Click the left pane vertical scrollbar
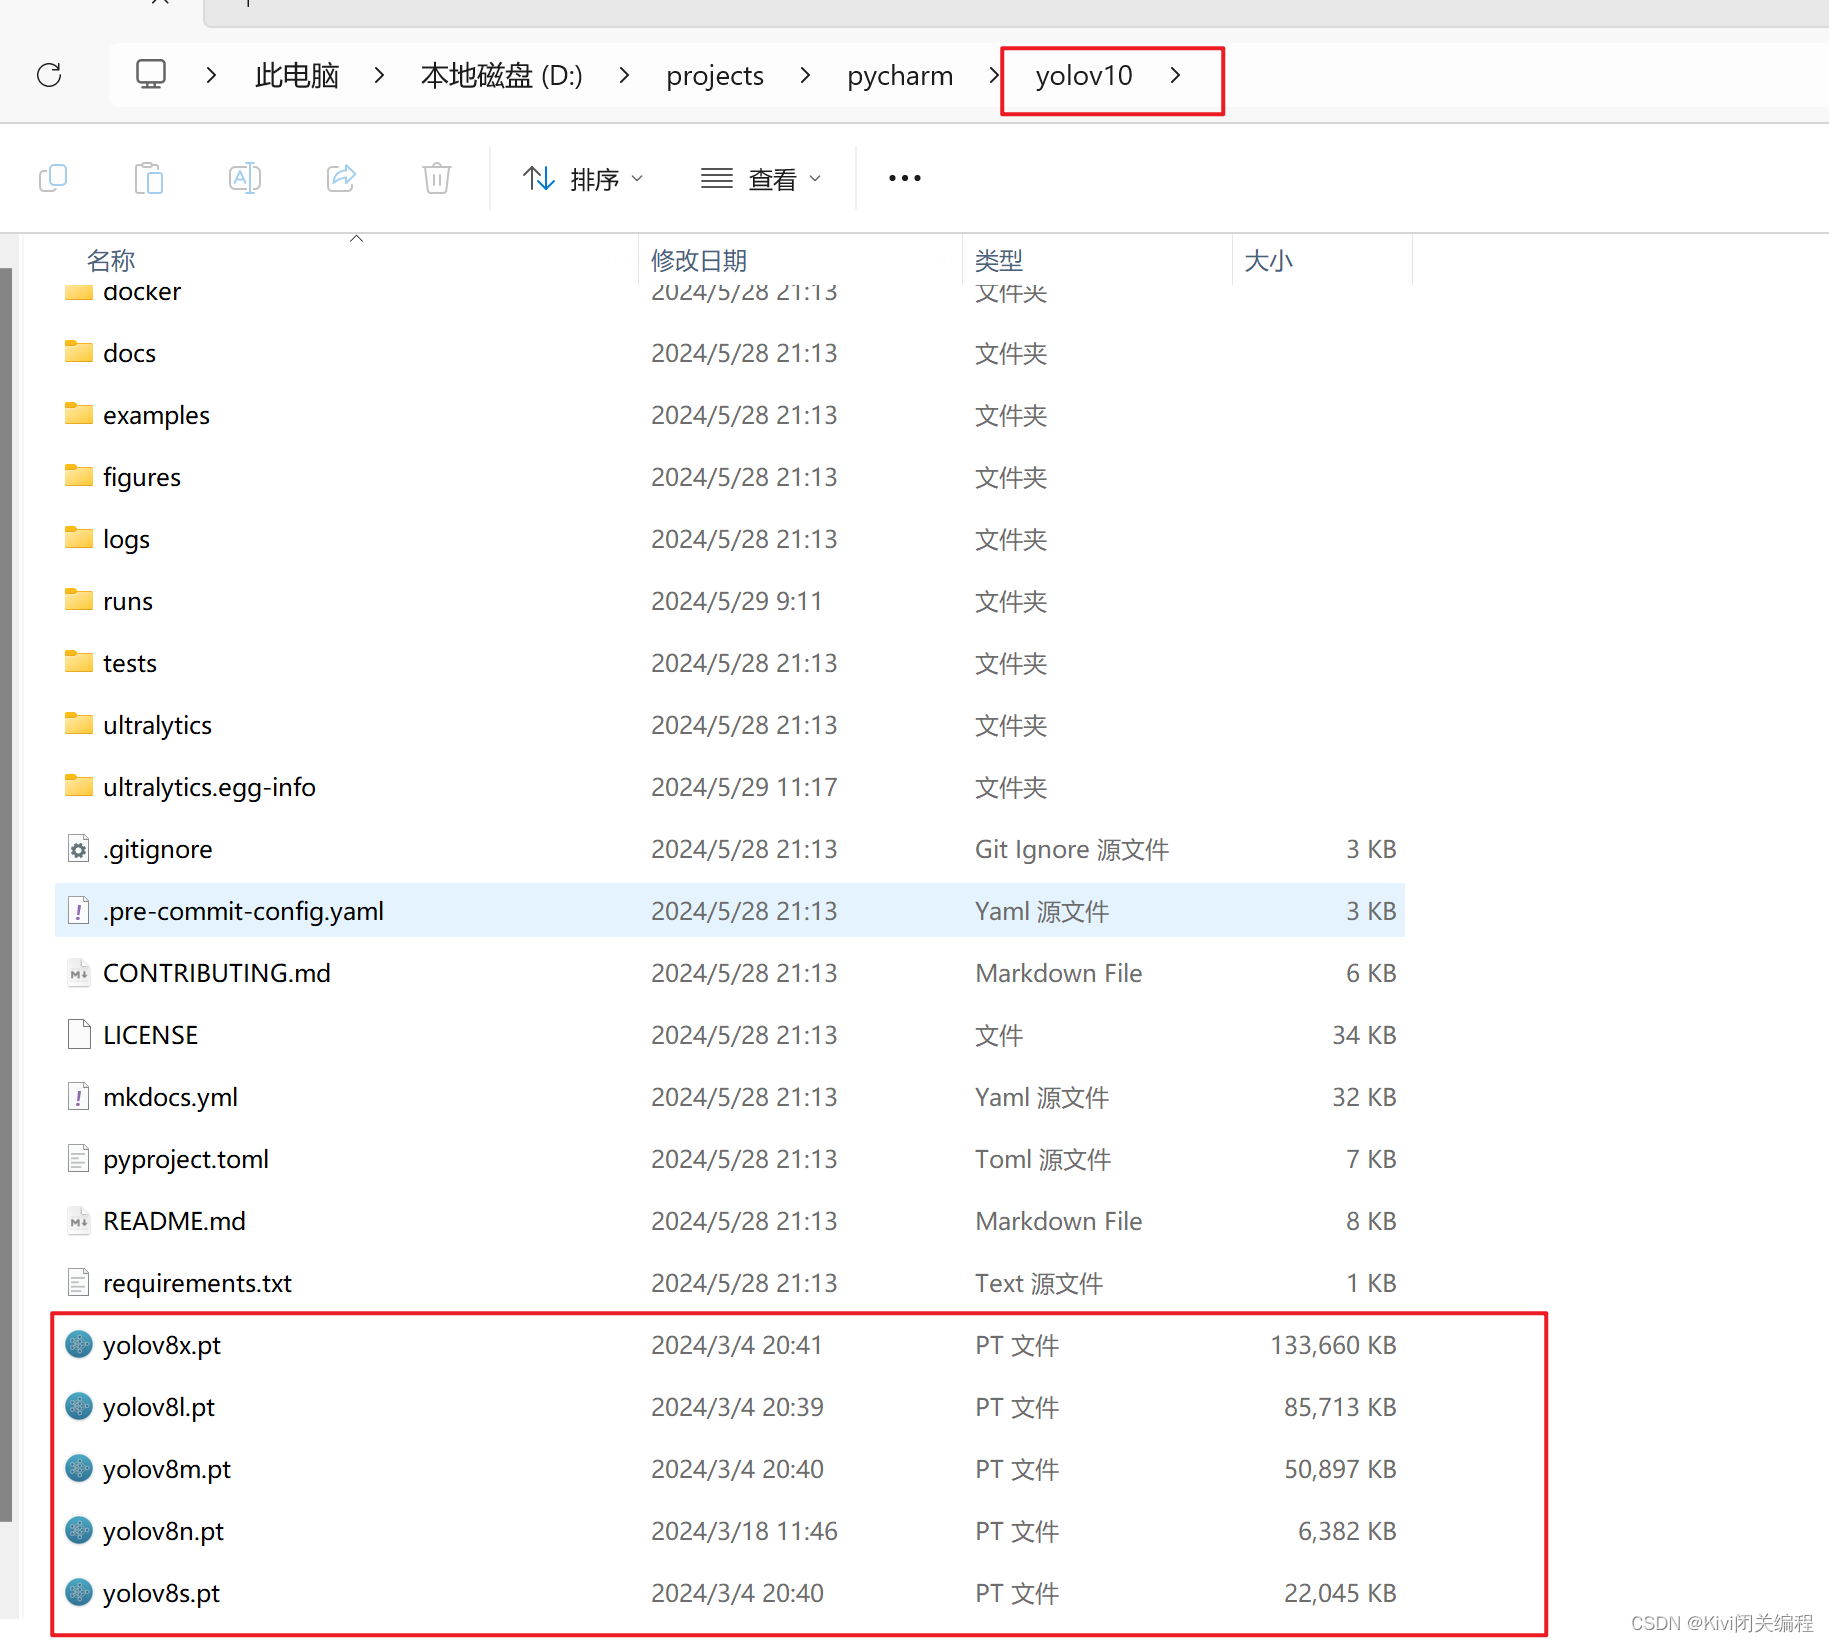 click(x=6, y=895)
